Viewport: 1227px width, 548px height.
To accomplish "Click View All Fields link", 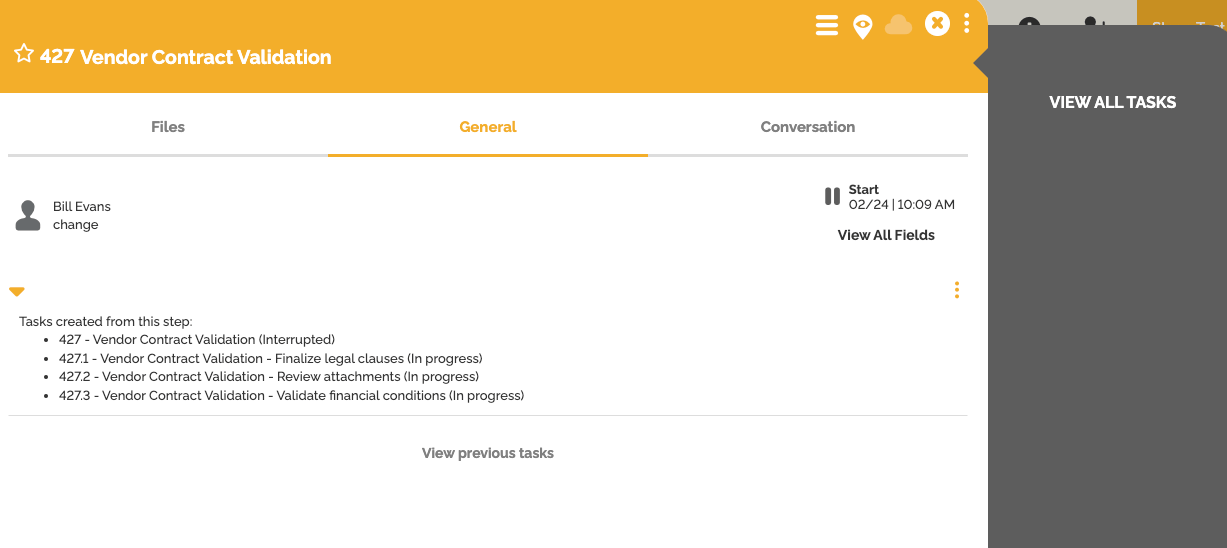I will point(886,235).
